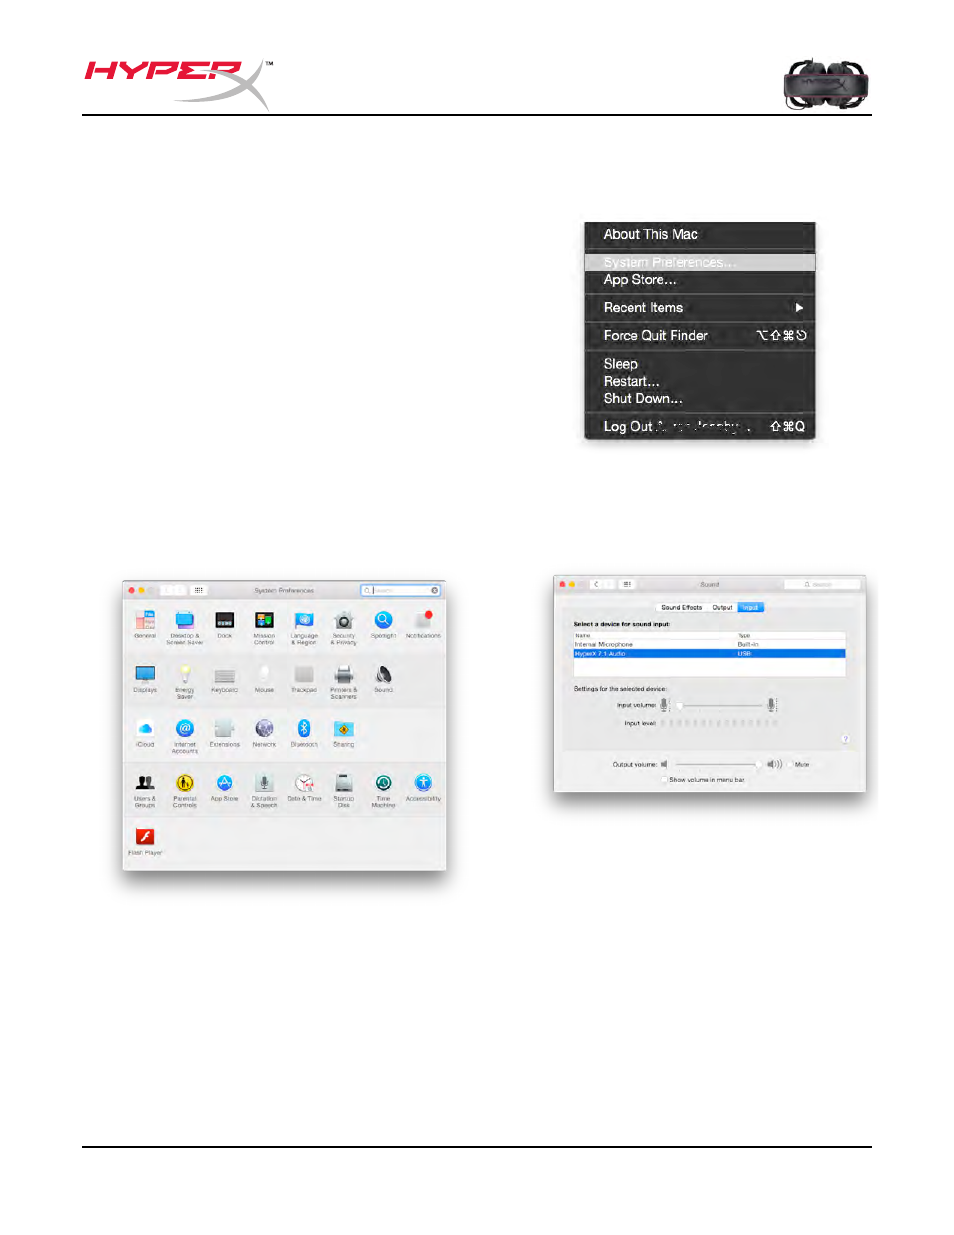Select Shut Down… from the Apple menu
This screenshot has height=1235, width=954.
pyautogui.click(x=700, y=398)
